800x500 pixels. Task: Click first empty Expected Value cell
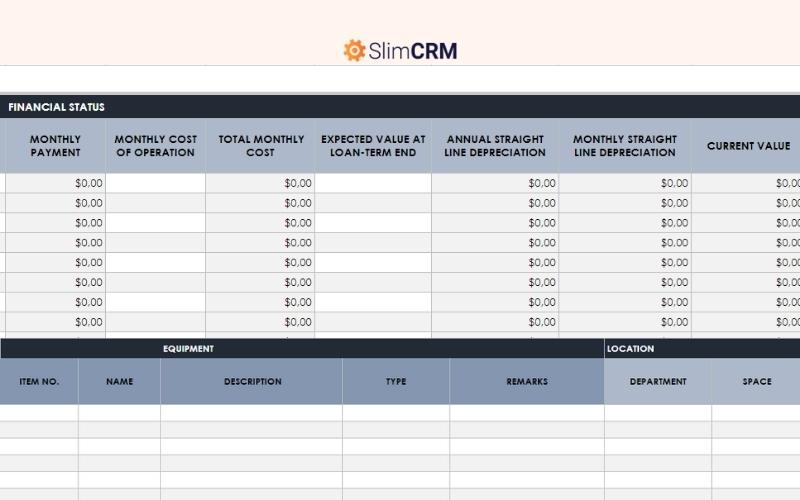point(373,183)
